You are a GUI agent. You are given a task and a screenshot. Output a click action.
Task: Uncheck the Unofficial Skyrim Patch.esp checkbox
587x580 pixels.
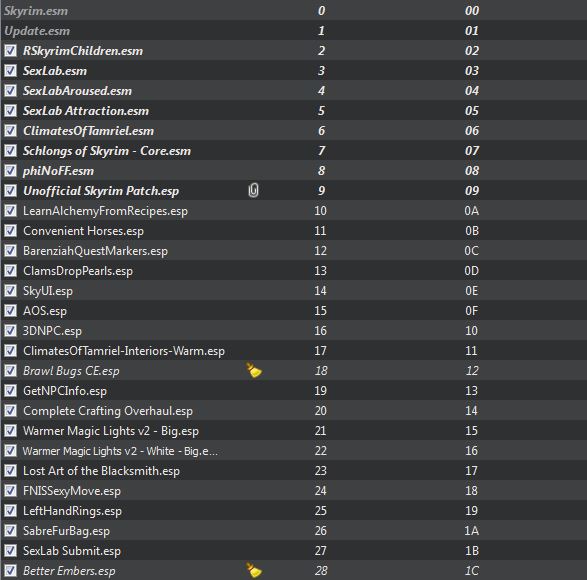(10, 191)
